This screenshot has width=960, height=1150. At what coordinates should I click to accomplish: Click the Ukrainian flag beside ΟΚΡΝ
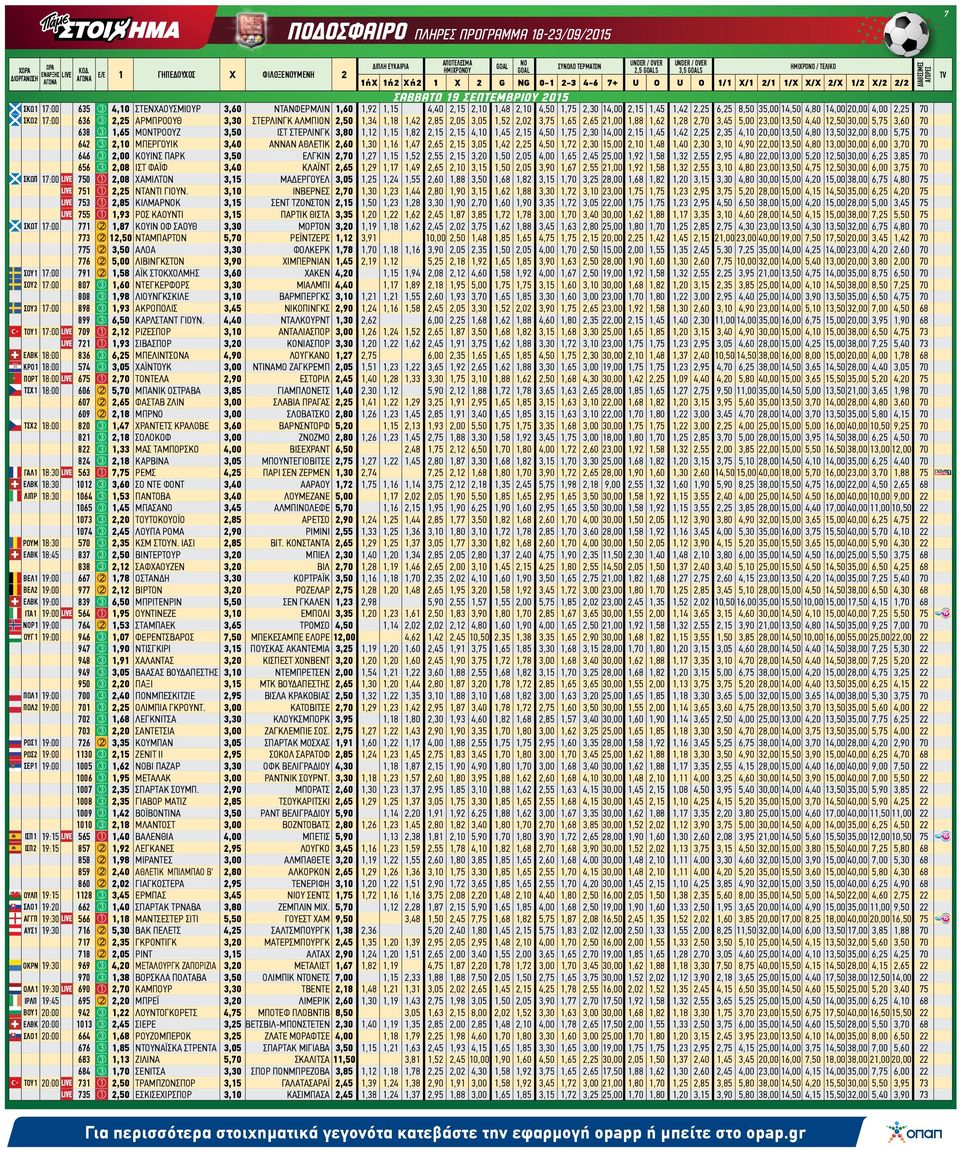pyautogui.click(x=15, y=965)
